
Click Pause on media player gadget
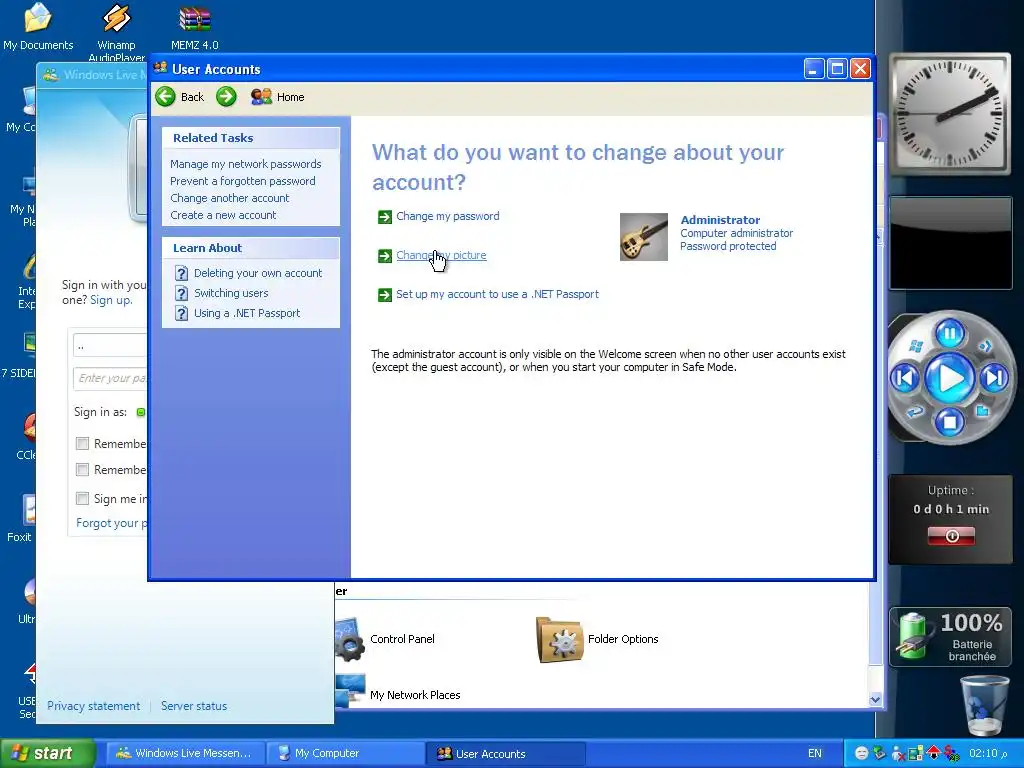(x=950, y=334)
